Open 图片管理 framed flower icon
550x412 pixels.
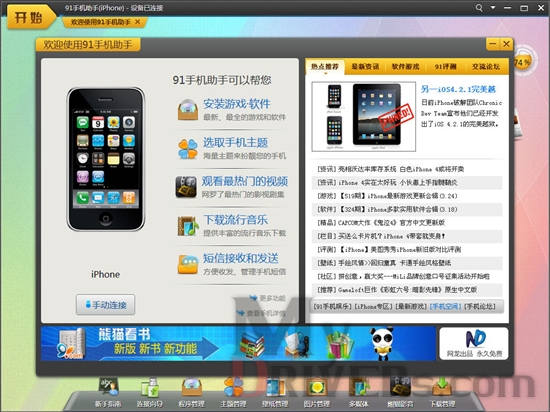(317, 393)
